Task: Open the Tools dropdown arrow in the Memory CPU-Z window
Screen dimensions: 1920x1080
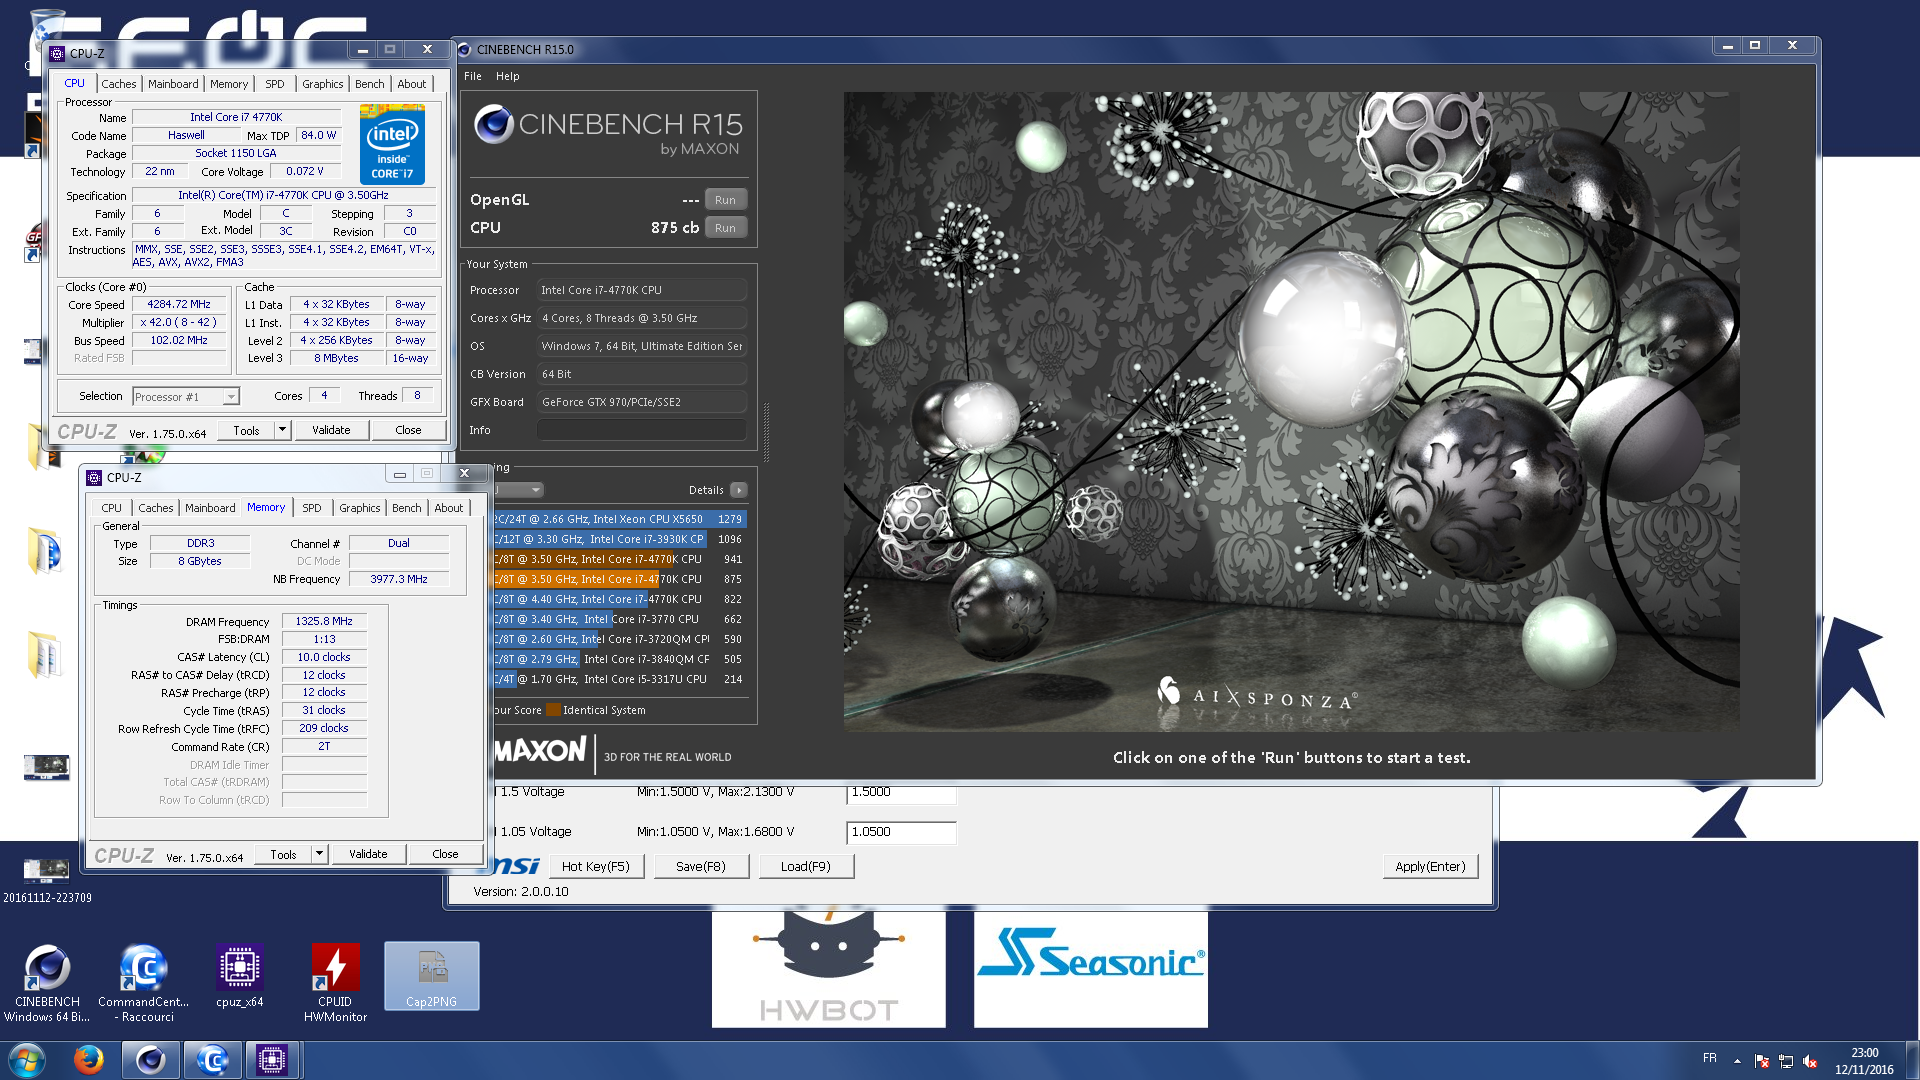Action: click(319, 854)
